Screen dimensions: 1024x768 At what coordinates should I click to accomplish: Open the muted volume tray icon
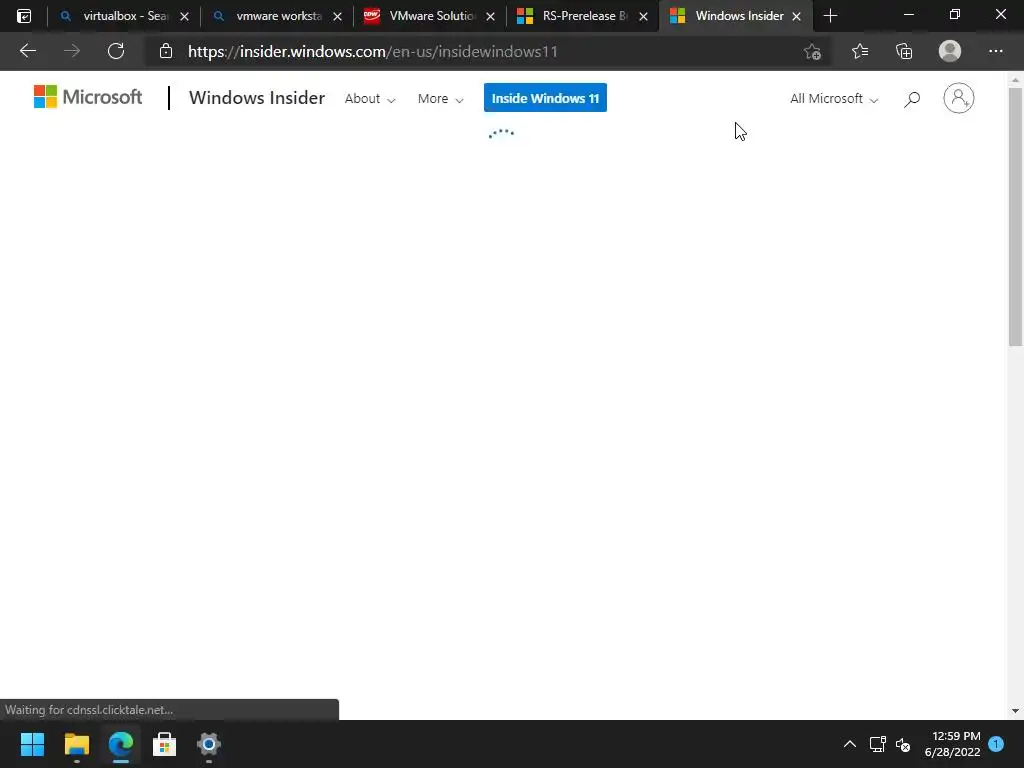point(903,744)
